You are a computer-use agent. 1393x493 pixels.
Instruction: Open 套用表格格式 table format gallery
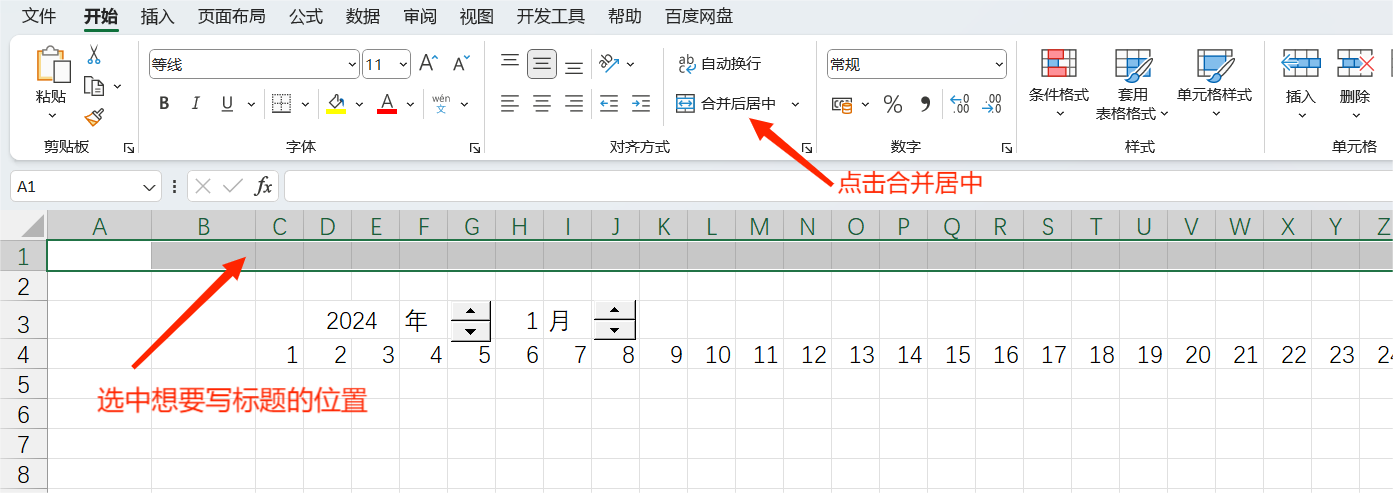[1133, 84]
